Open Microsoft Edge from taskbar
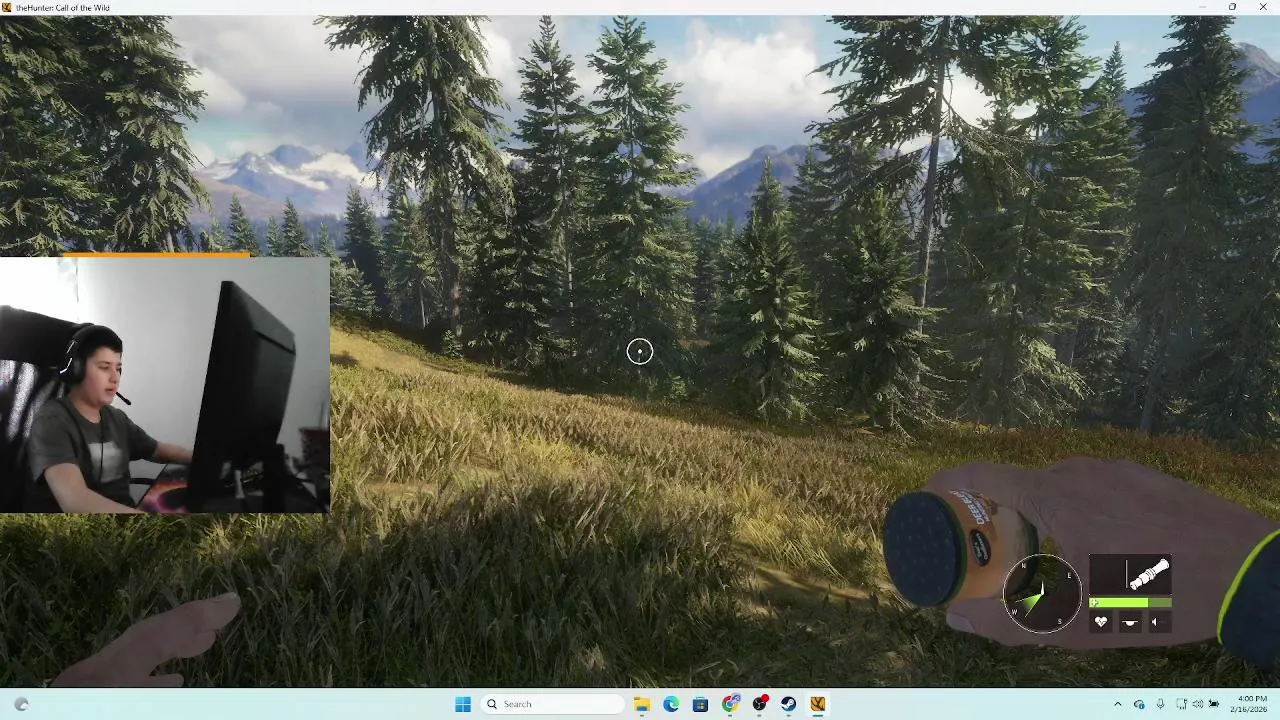 point(671,704)
